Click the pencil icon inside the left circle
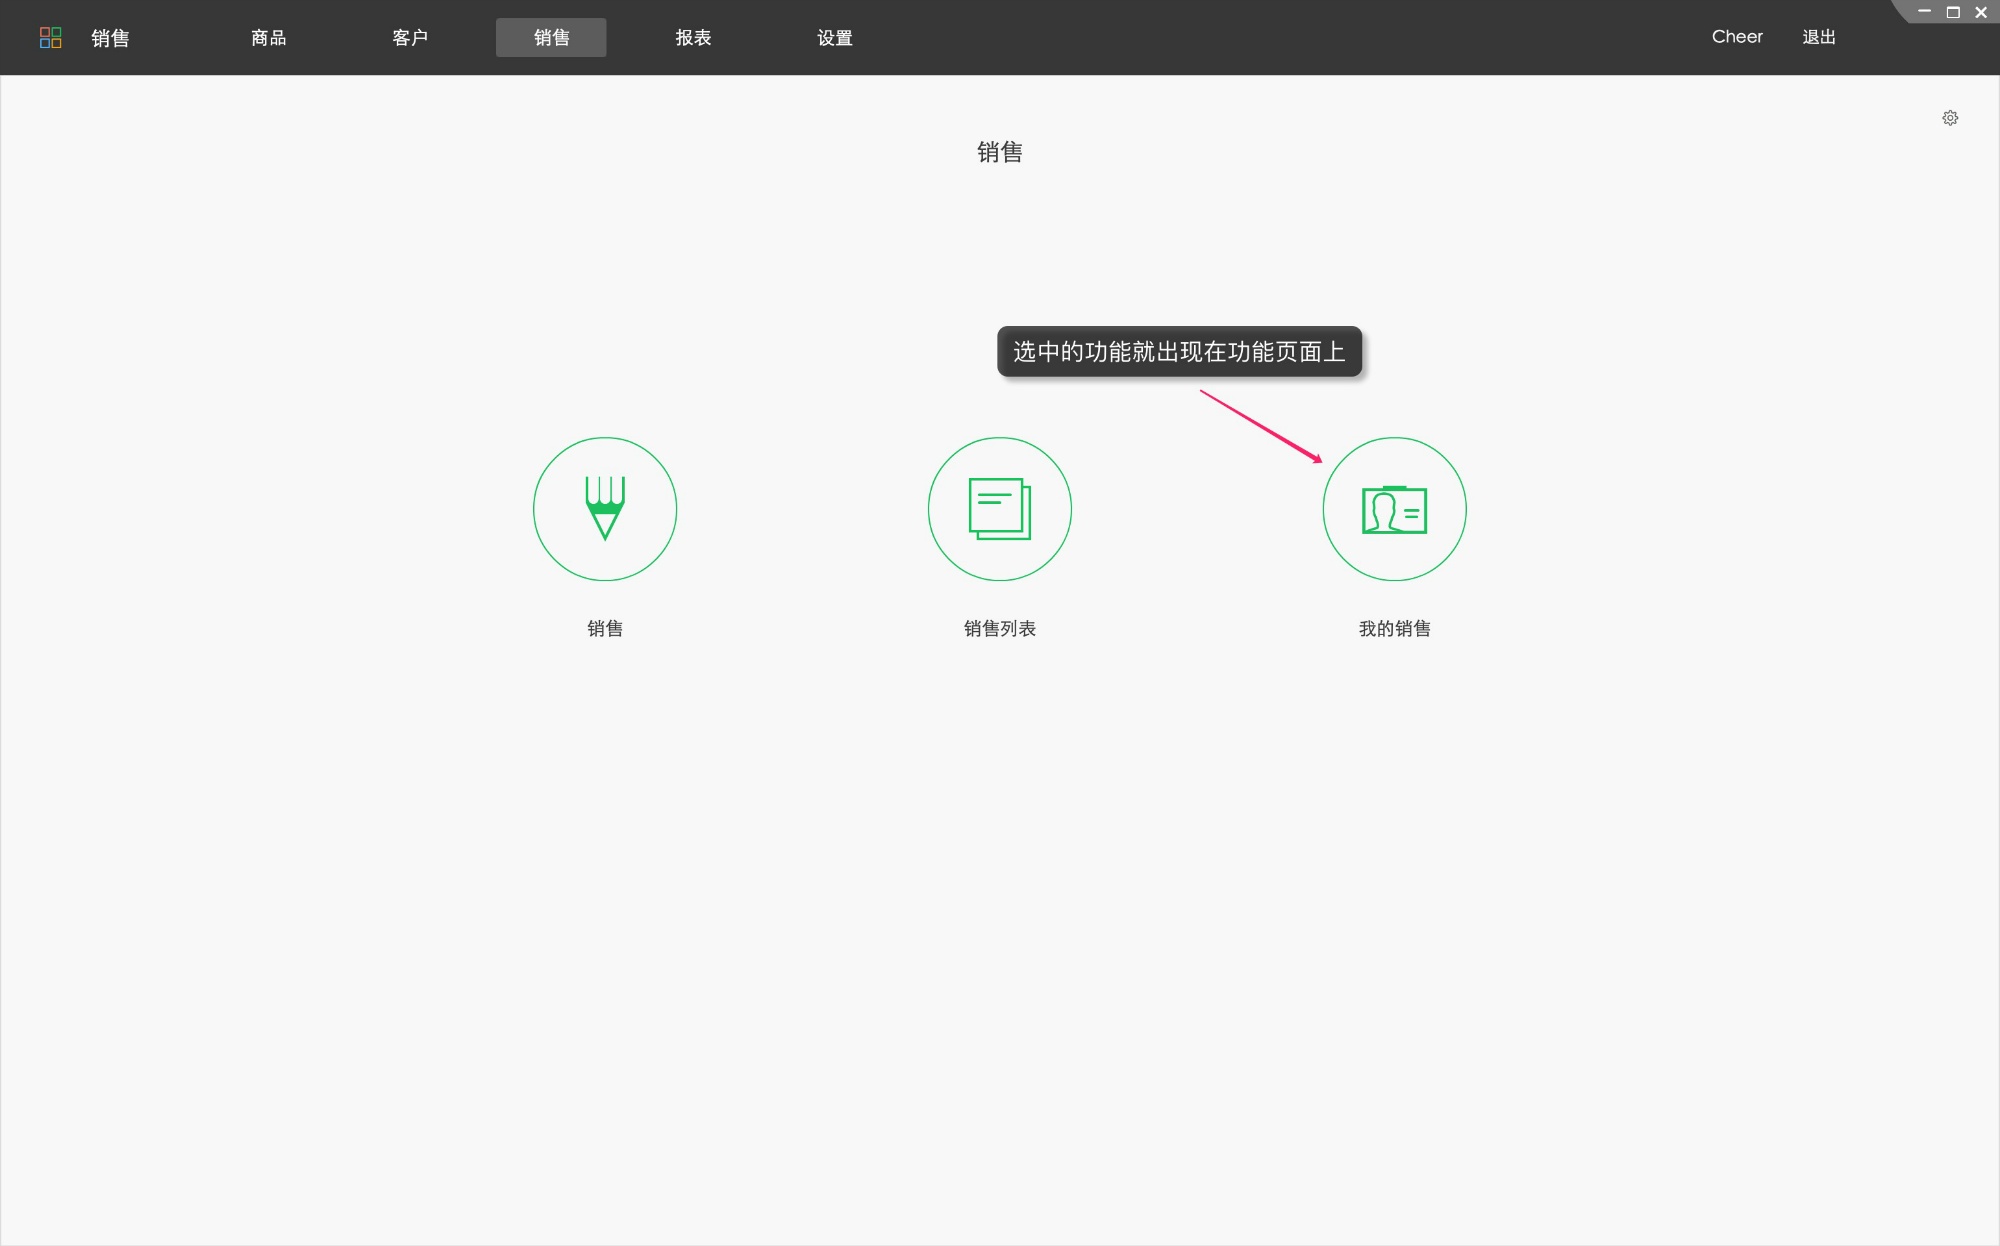 [x=604, y=509]
